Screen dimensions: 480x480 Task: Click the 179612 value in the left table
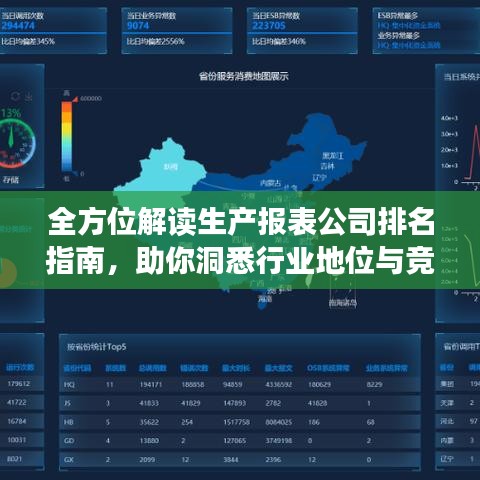(19, 384)
